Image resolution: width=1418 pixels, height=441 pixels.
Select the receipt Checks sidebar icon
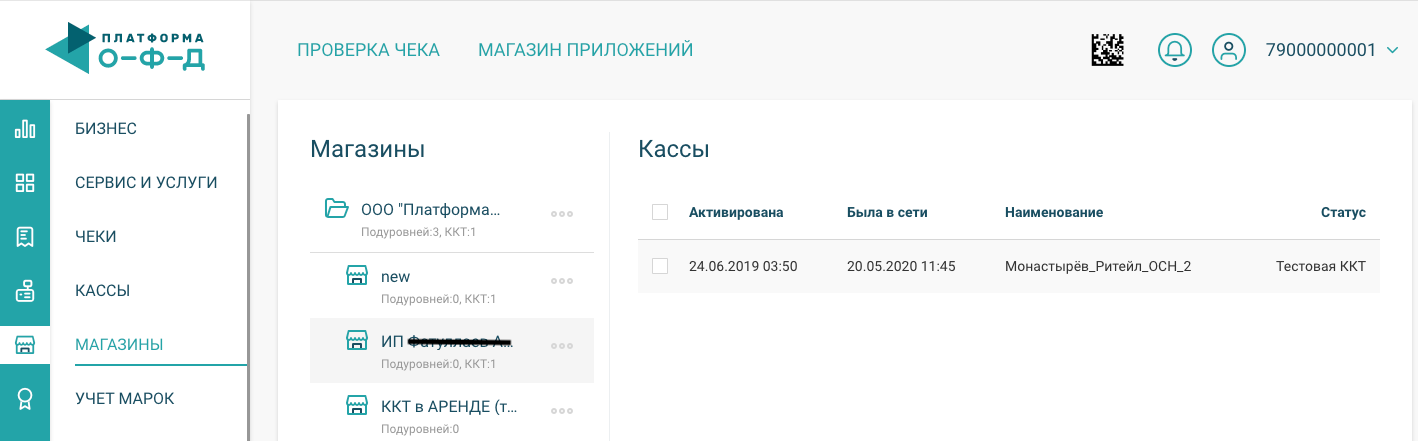(25, 237)
